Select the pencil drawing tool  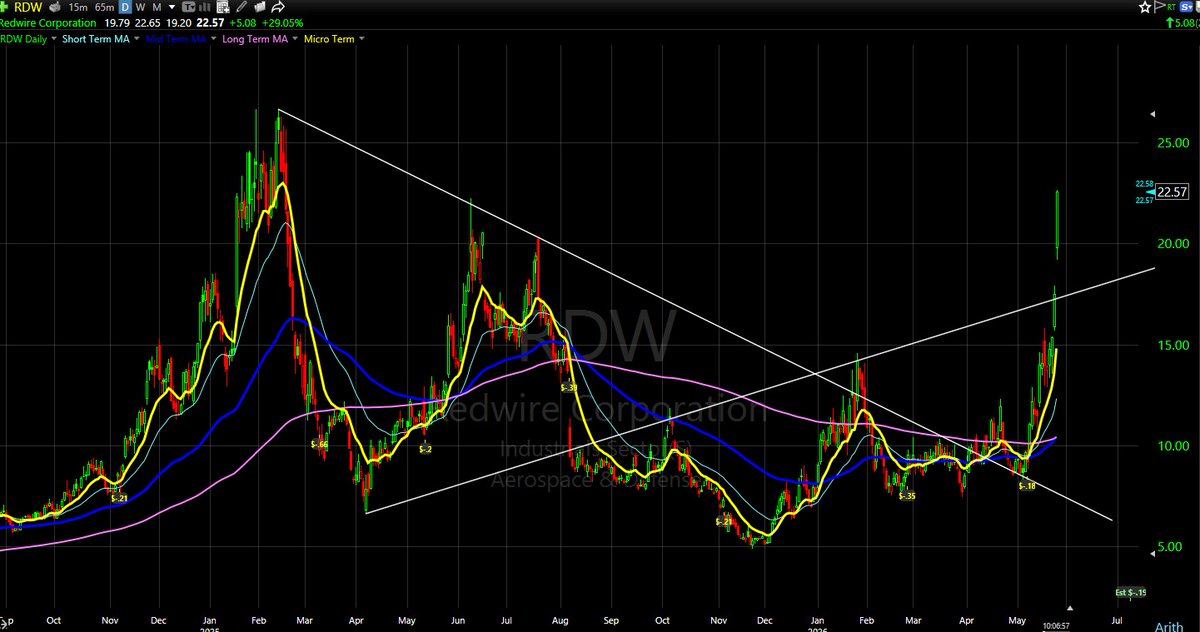point(242,7)
